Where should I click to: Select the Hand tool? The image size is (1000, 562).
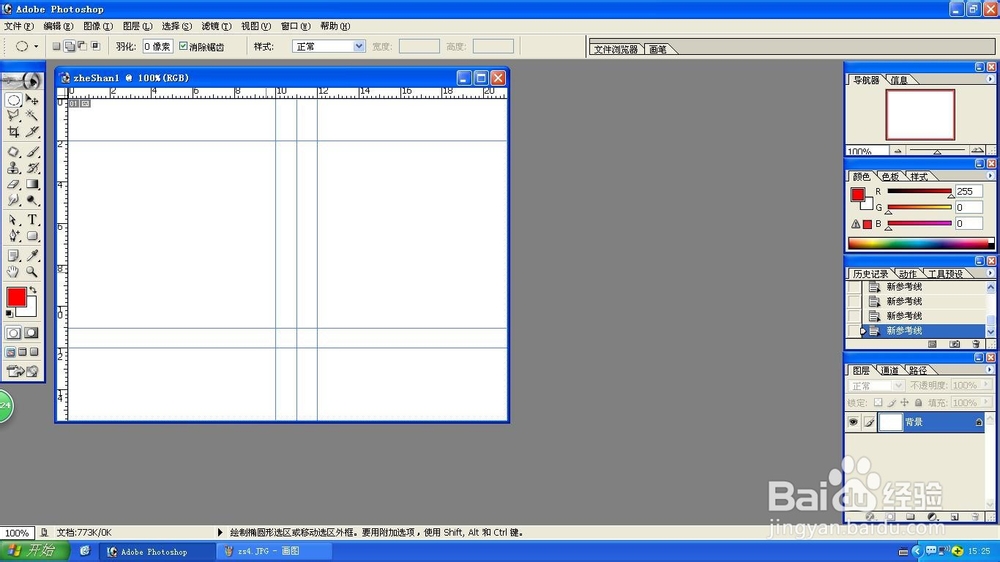[x=13, y=272]
